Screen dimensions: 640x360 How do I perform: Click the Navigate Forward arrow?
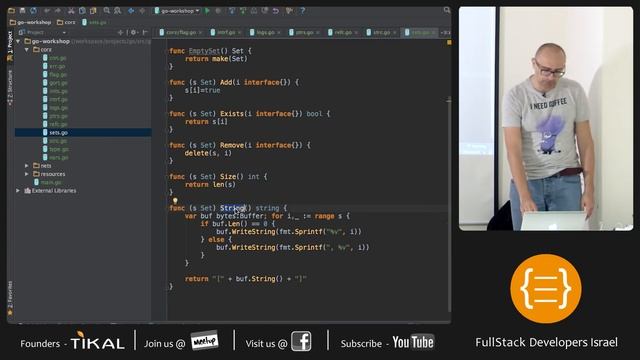pos(142,11)
